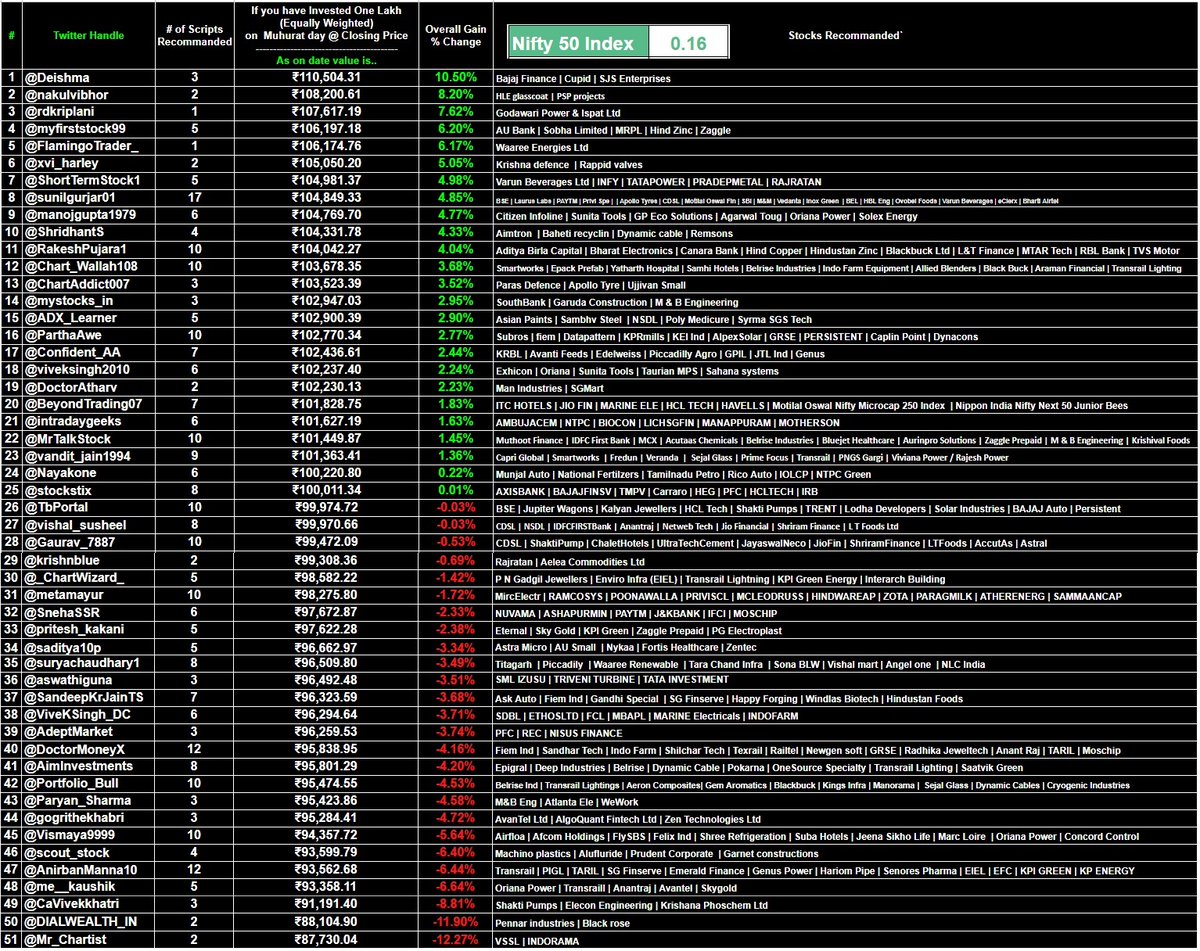
Task: Click the -6.64% change cell
Action: pos(456,886)
